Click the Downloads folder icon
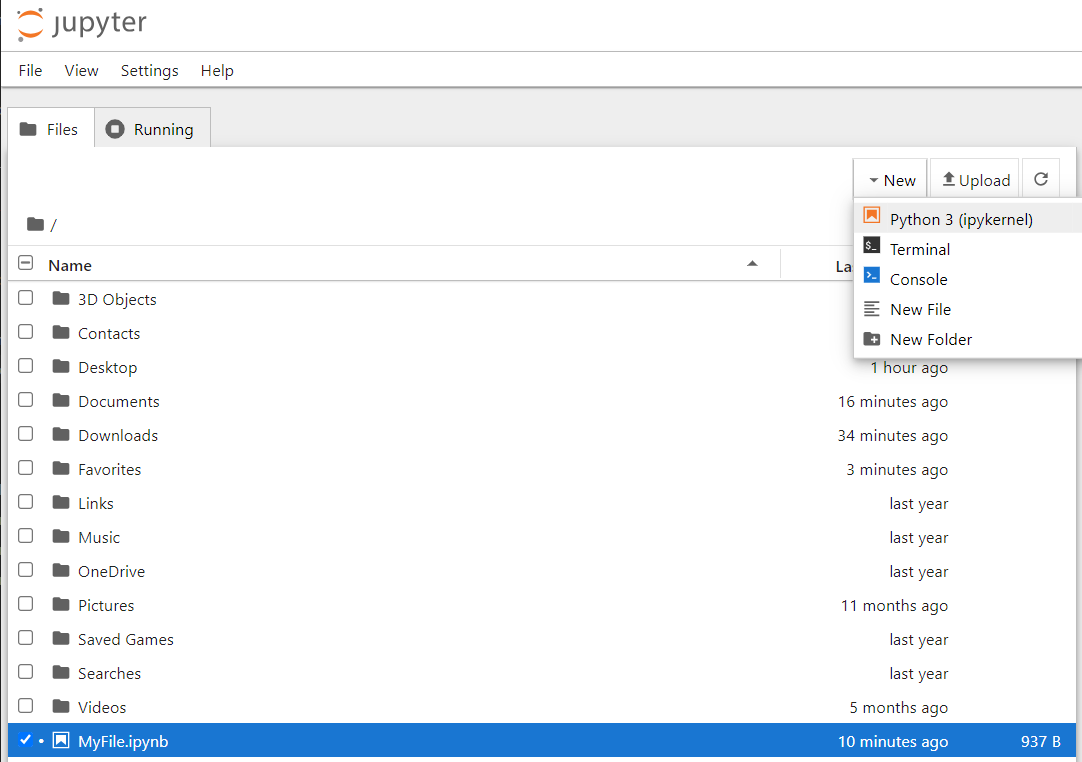The width and height of the screenshot is (1082, 762). (61, 434)
